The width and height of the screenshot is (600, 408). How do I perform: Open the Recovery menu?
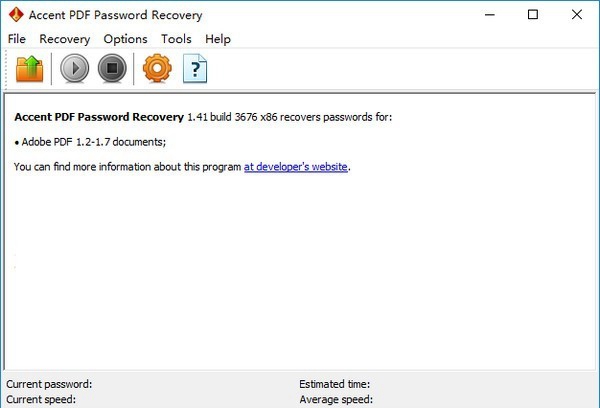pos(65,39)
